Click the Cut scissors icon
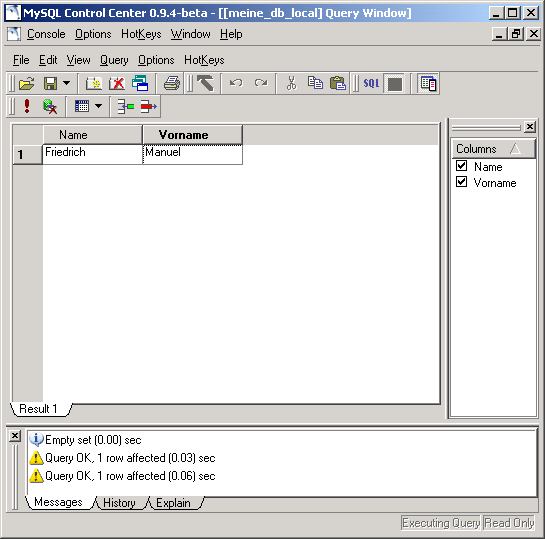The width and height of the screenshot is (545, 539). (291, 83)
